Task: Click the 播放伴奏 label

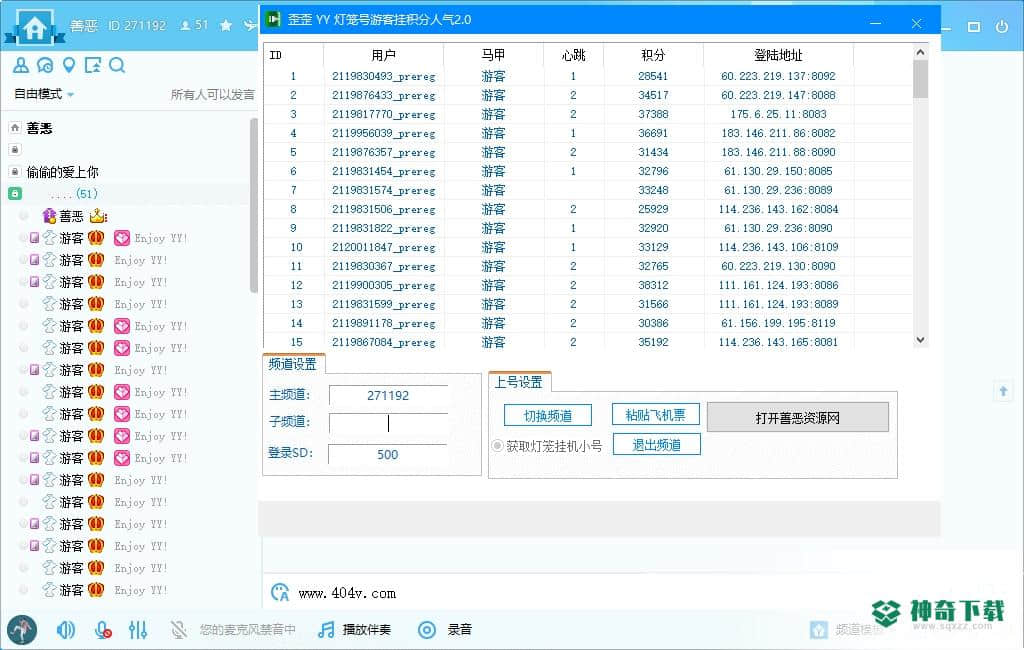Action: [366, 630]
